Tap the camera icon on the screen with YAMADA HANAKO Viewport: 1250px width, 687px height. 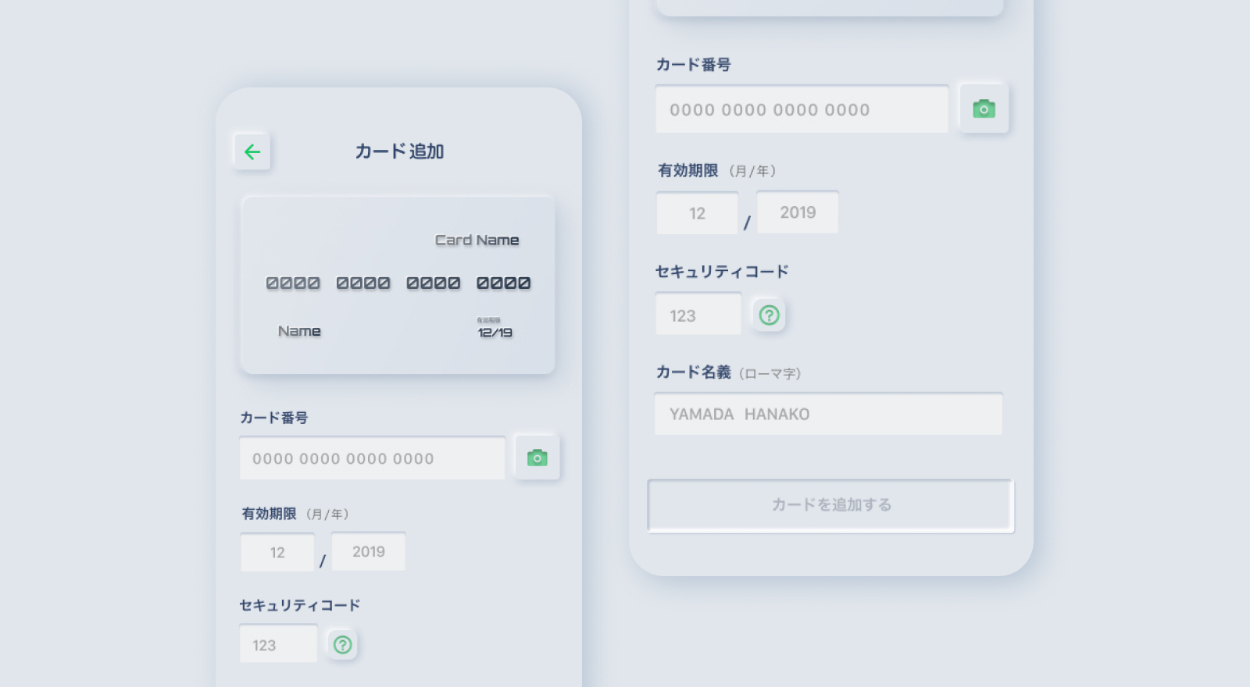(984, 109)
